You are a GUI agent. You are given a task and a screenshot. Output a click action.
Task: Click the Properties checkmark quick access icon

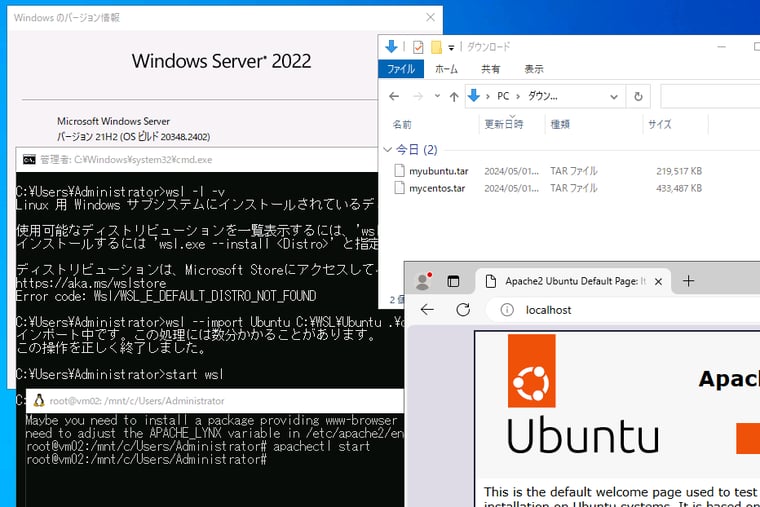tap(418, 47)
